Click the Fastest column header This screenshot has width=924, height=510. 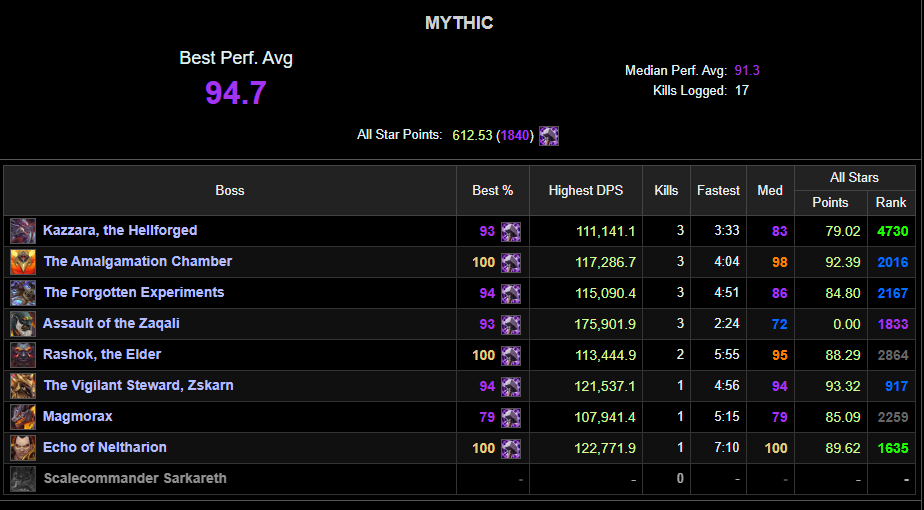[718, 190]
